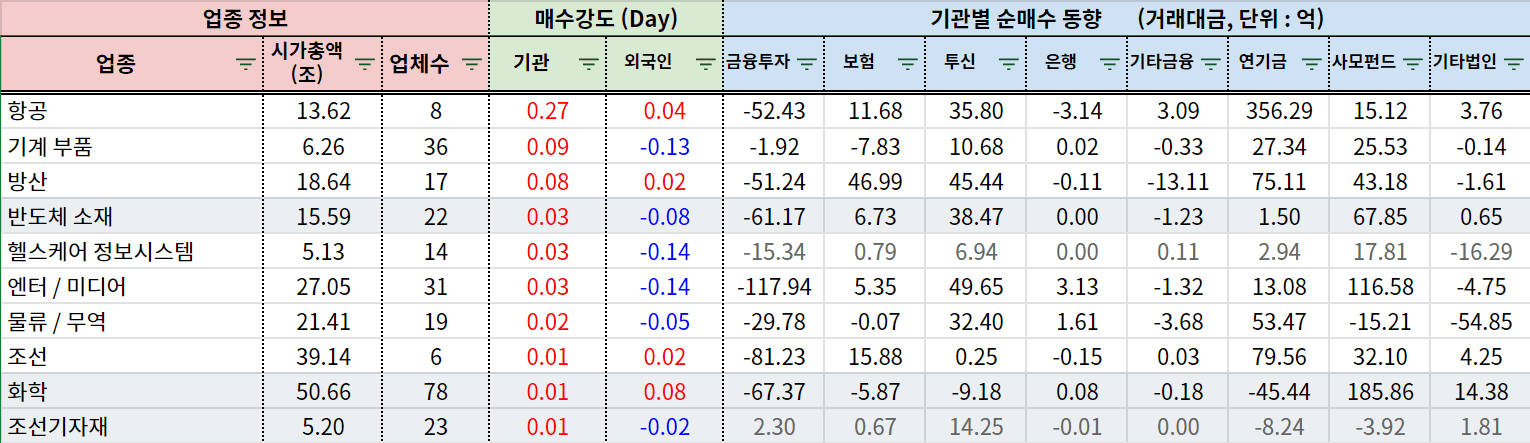Click the 연기금 column filter icon
Screen dimensions: 1530x443
[1310, 64]
